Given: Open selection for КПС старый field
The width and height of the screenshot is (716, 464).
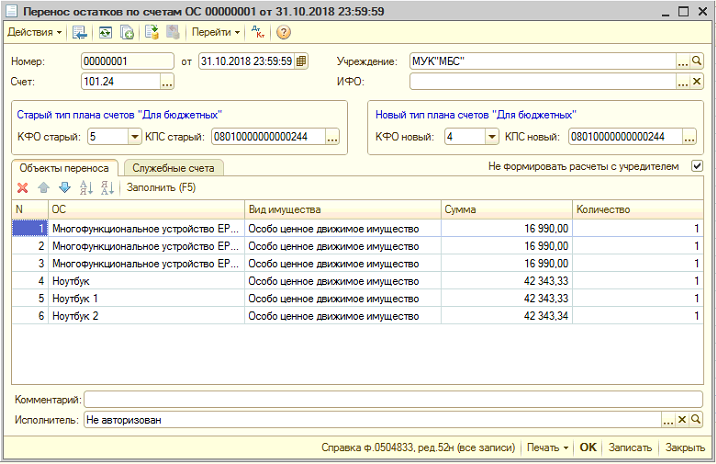Looking at the screenshot, I should pyautogui.click(x=332, y=137).
